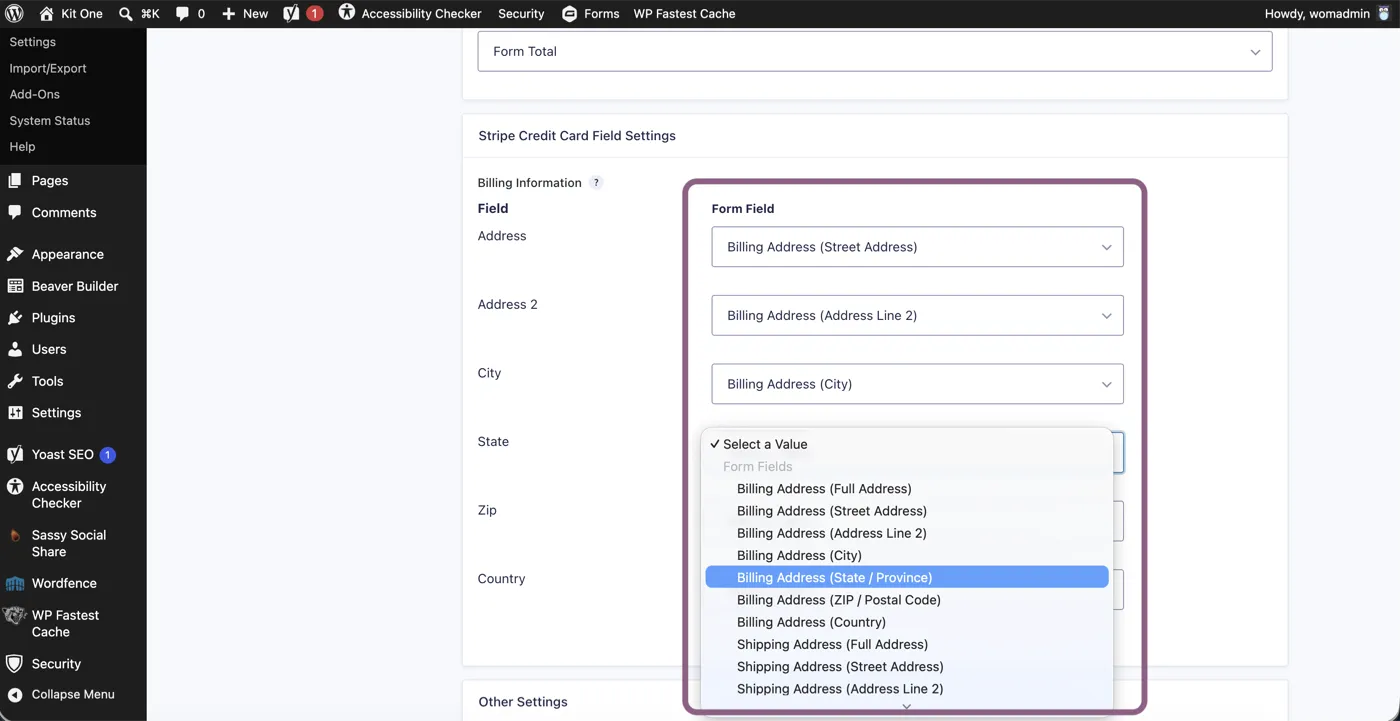Select Billing Address (Full Address) option
The height and width of the screenshot is (721, 1400).
tap(907, 489)
